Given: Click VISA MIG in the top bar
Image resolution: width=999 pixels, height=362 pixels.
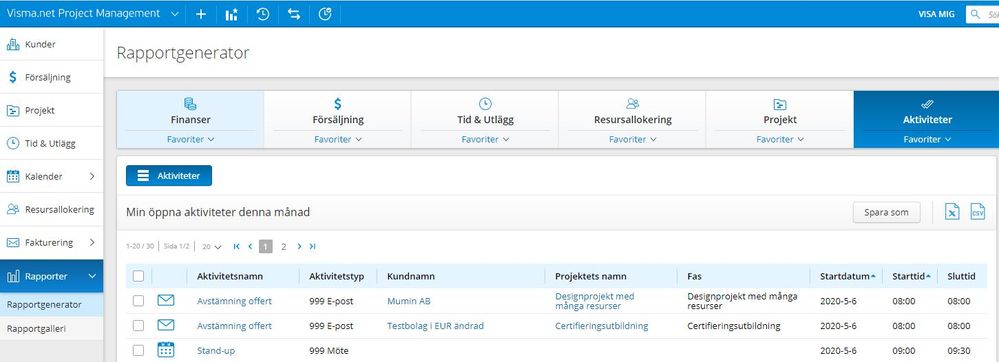Looking at the screenshot, I should coord(936,14).
